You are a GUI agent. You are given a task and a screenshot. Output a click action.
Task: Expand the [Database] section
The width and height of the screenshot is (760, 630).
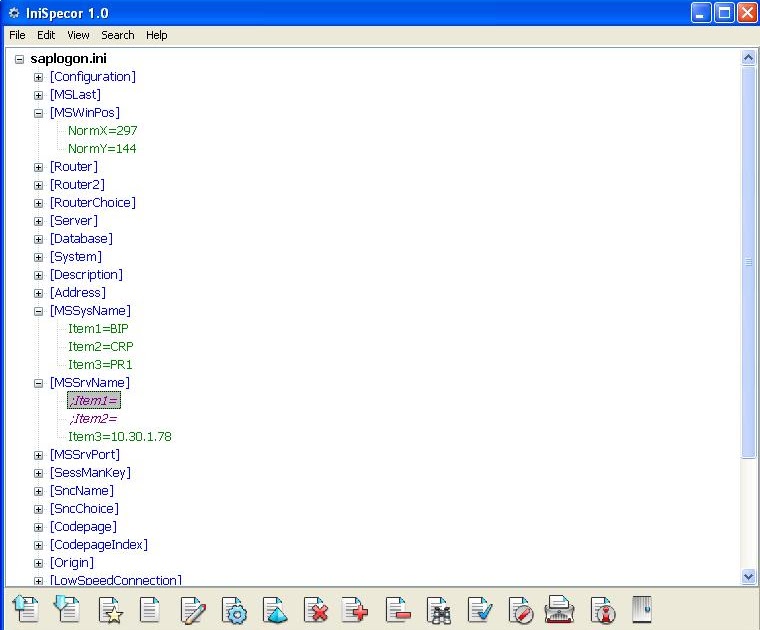tap(38, 239)
